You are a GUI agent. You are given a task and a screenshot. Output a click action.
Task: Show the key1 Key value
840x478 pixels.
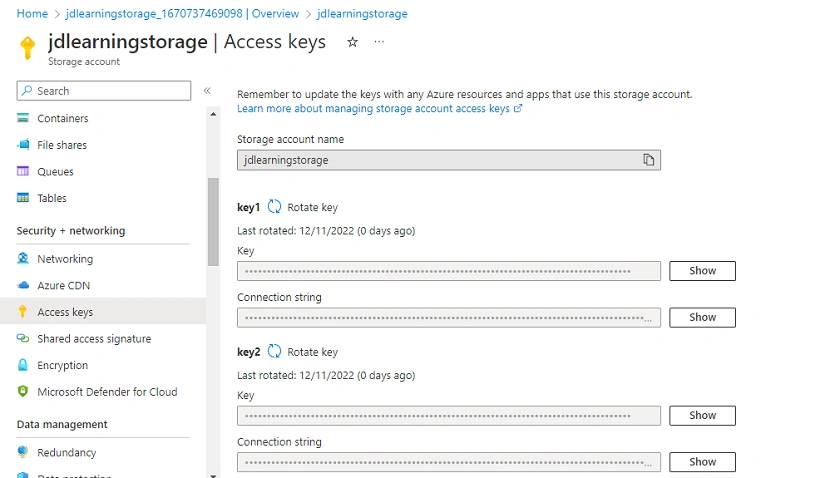[702, 271]
